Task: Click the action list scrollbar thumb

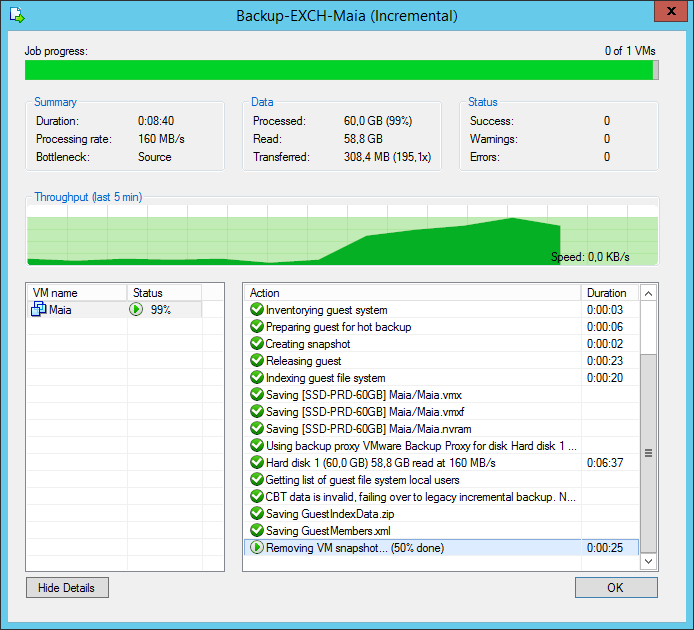Action: (x=648, y=452)
